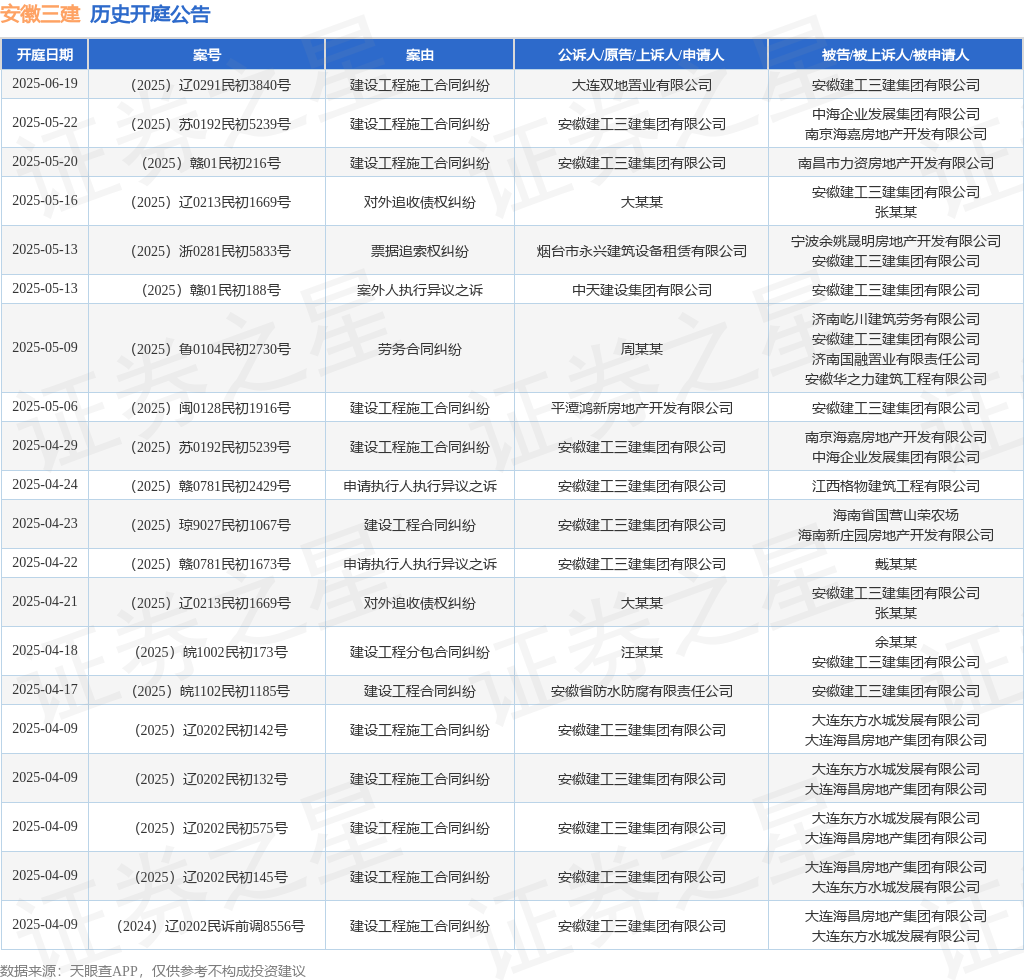Click plaintiff 烟台市永兴建筑设备租赁有限公司
This screenshot has width=1024, height=980.
coord(641,251)
